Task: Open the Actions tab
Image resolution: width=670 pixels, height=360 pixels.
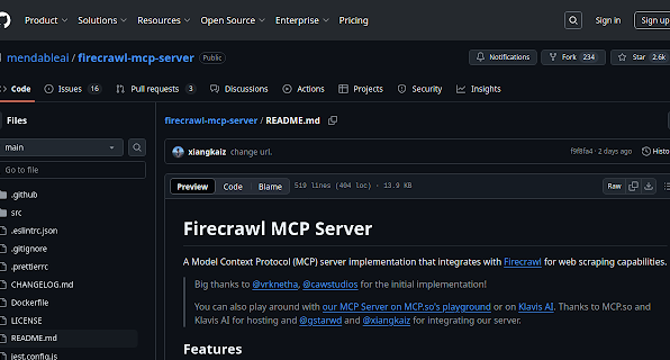Action: (x=303, y=89)
